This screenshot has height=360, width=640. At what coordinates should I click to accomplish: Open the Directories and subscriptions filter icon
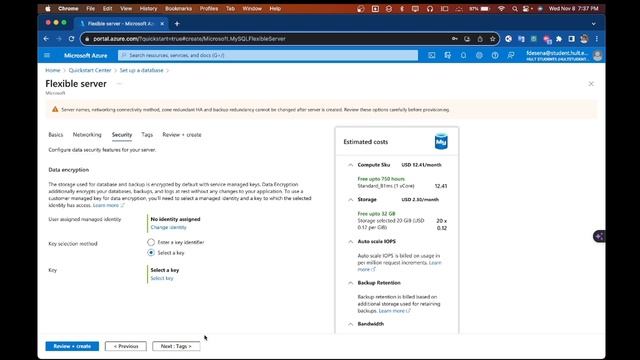coord(447,55)
